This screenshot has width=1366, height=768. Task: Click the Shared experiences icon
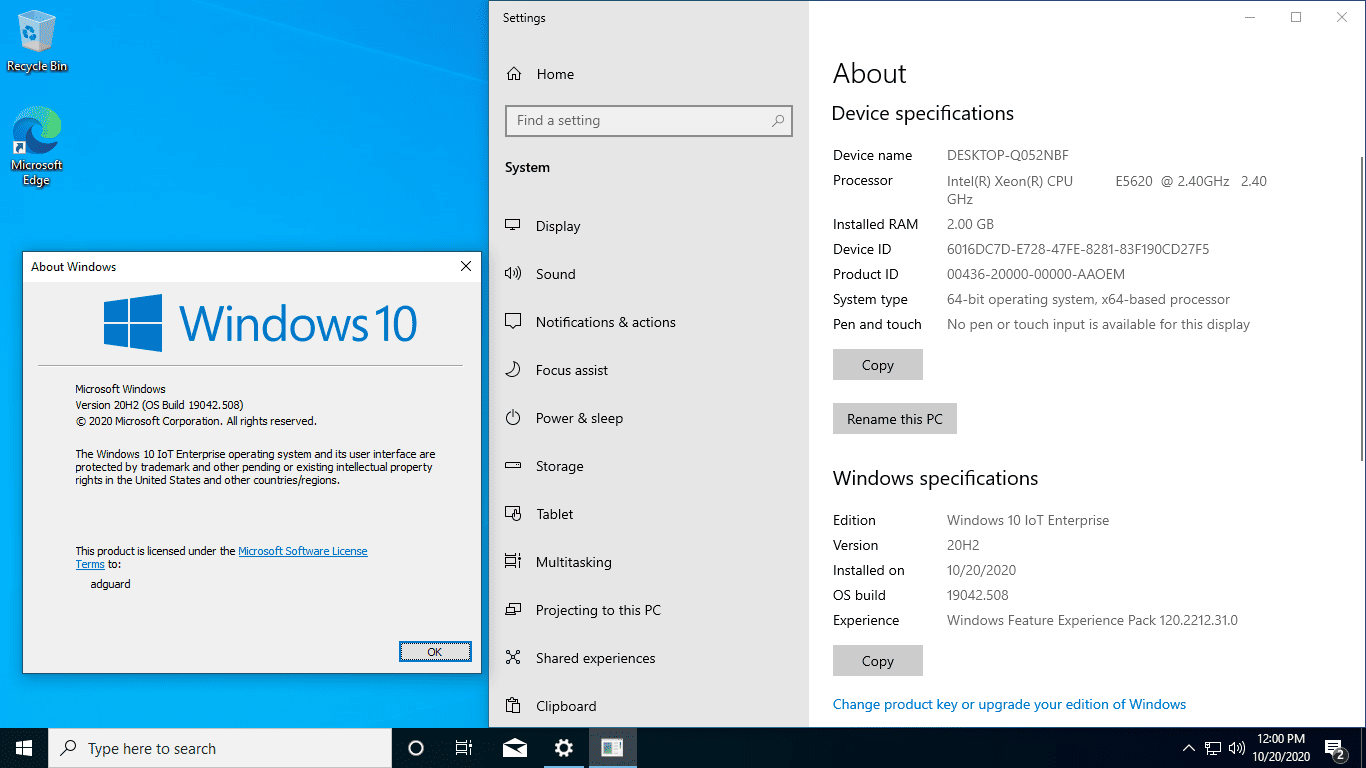click(x=513, y=658)
